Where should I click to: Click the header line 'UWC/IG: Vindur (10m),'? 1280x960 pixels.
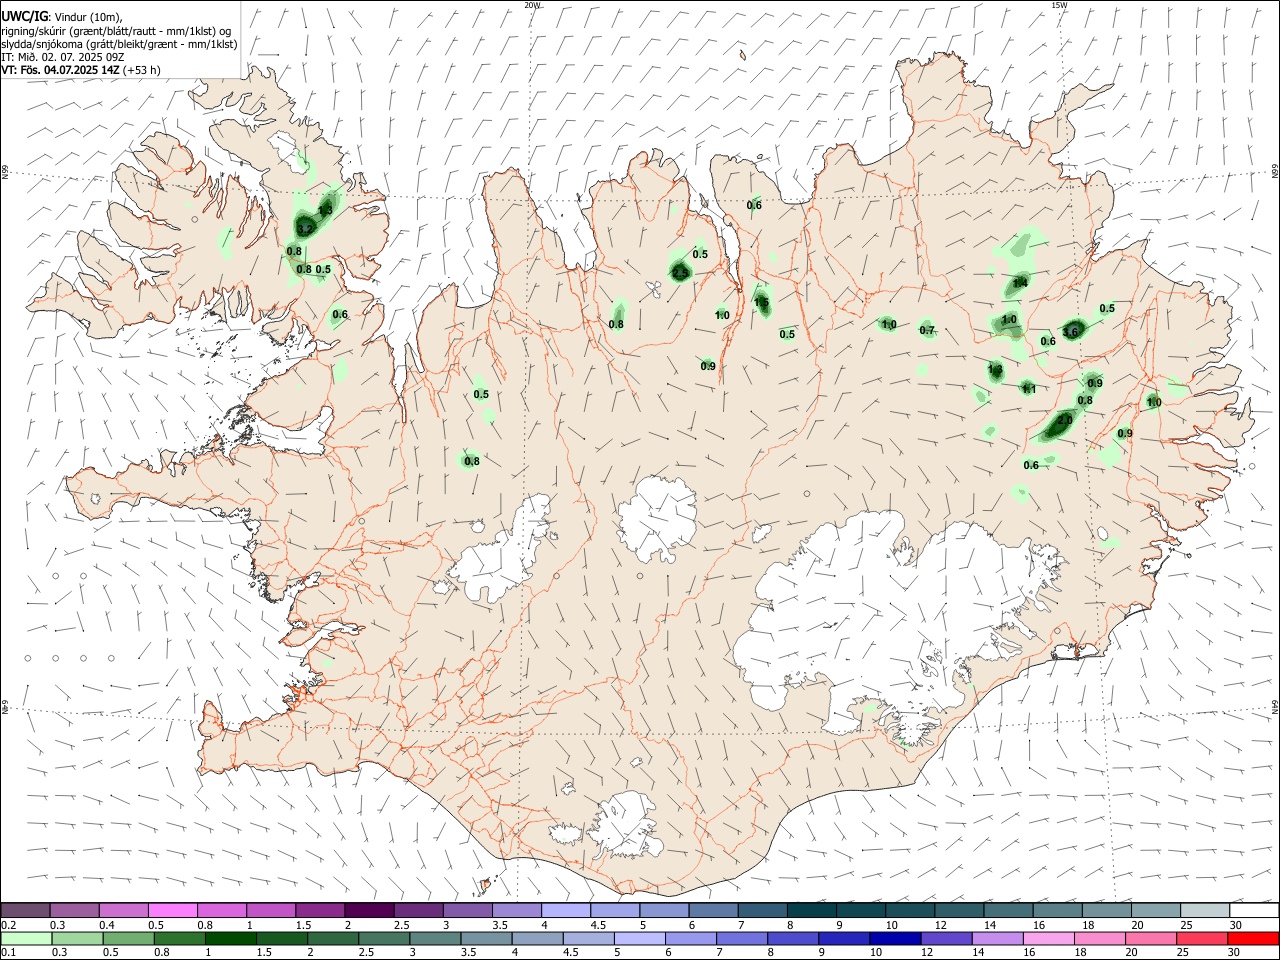[x=61, y=17]
